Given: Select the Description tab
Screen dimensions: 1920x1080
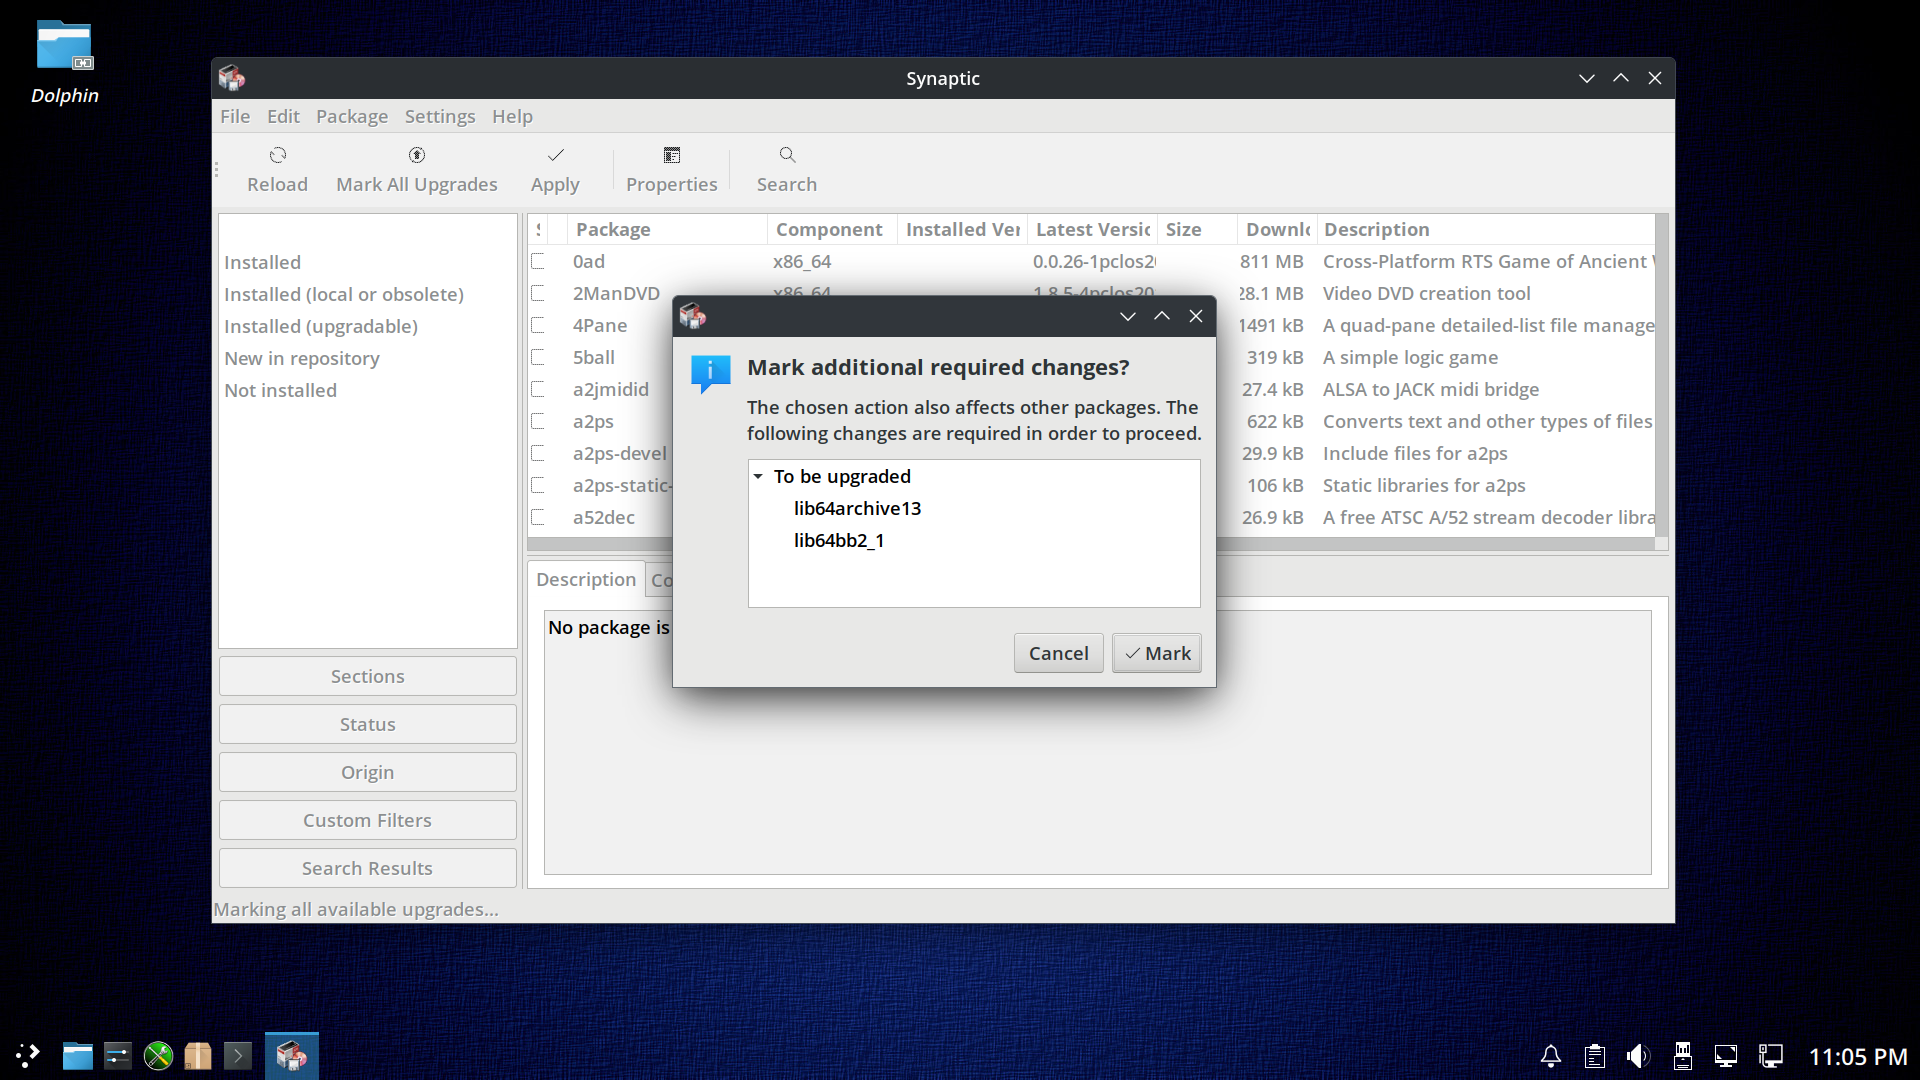Looking at the screenshot, I should pos(586,579).
